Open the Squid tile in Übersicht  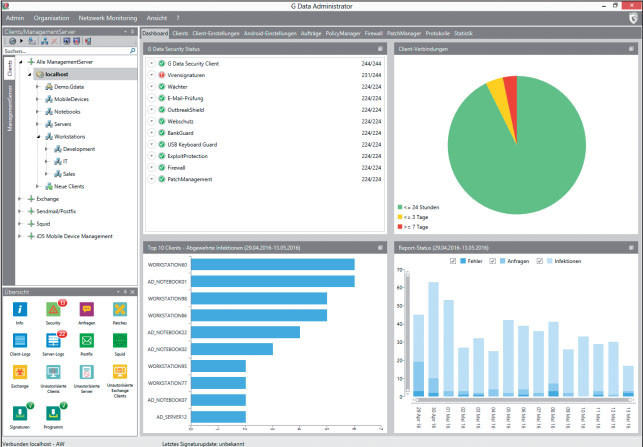(120, 340)
